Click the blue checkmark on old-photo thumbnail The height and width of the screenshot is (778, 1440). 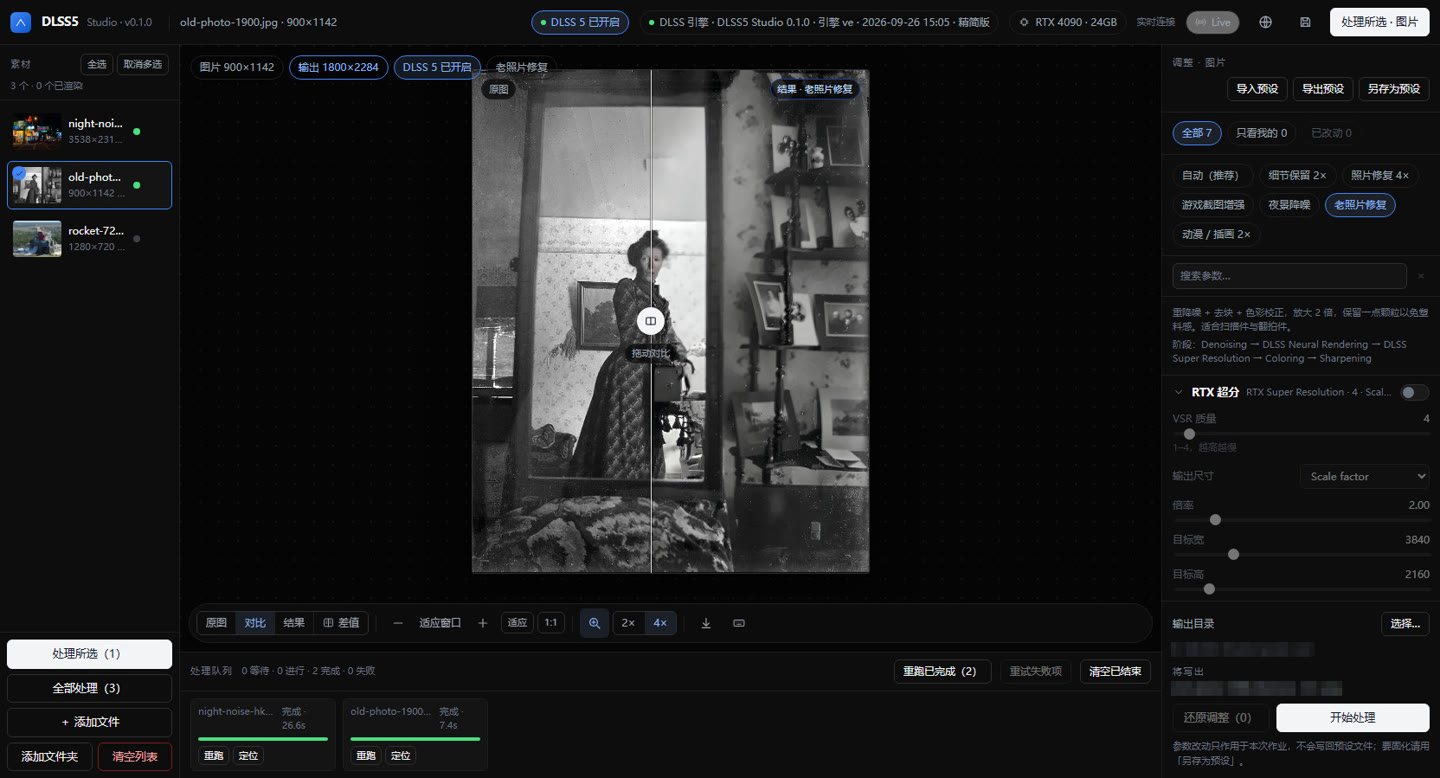point(20,172)
